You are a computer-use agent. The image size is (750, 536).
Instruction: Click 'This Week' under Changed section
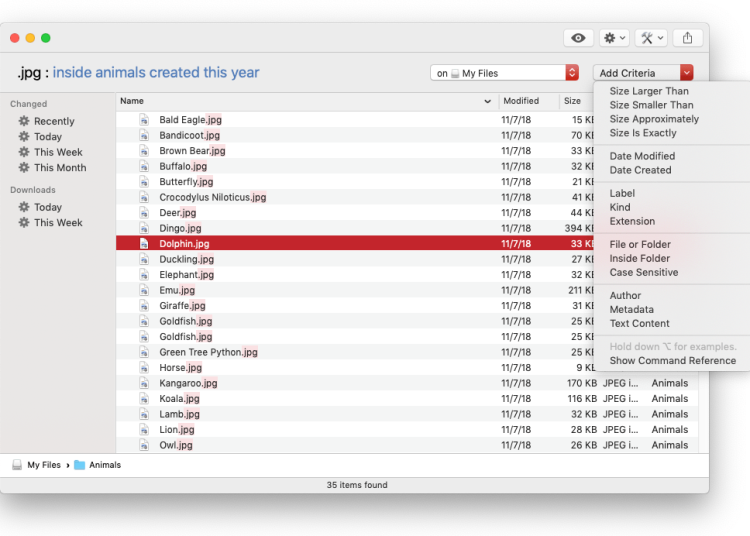[x=58, y=152]
